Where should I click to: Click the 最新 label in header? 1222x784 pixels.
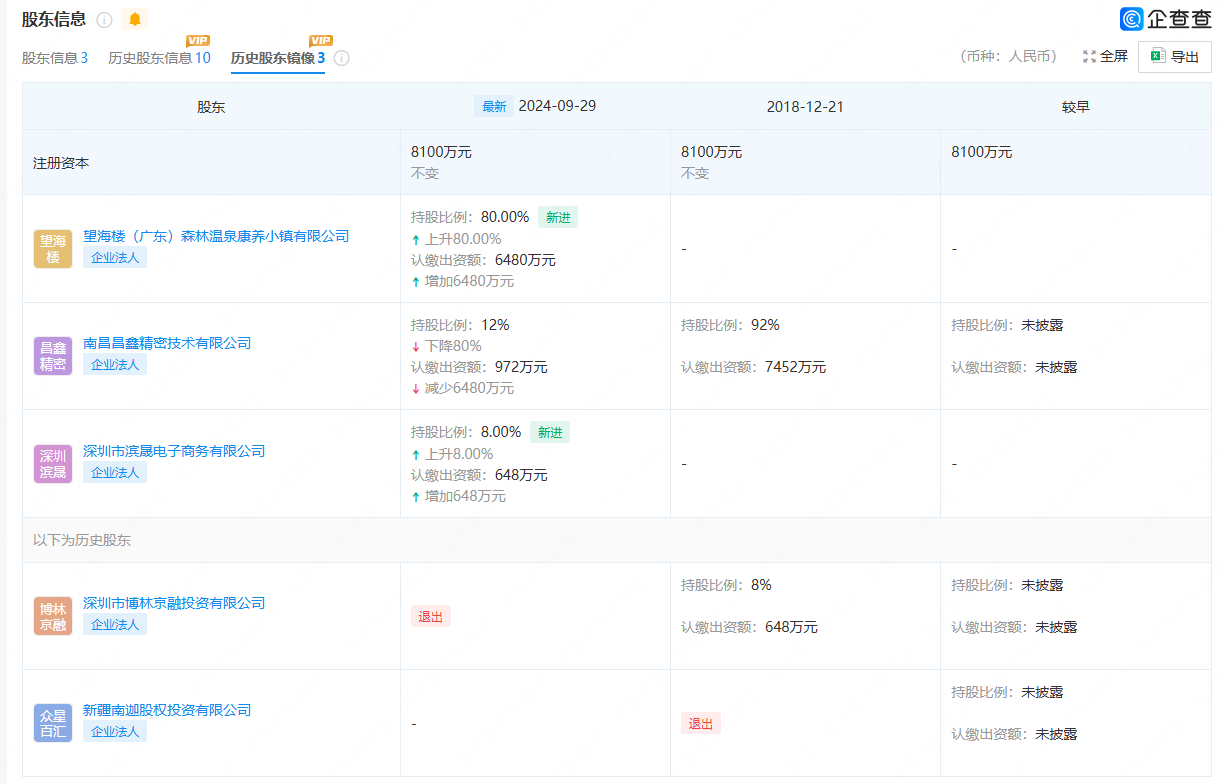point(494,106)
